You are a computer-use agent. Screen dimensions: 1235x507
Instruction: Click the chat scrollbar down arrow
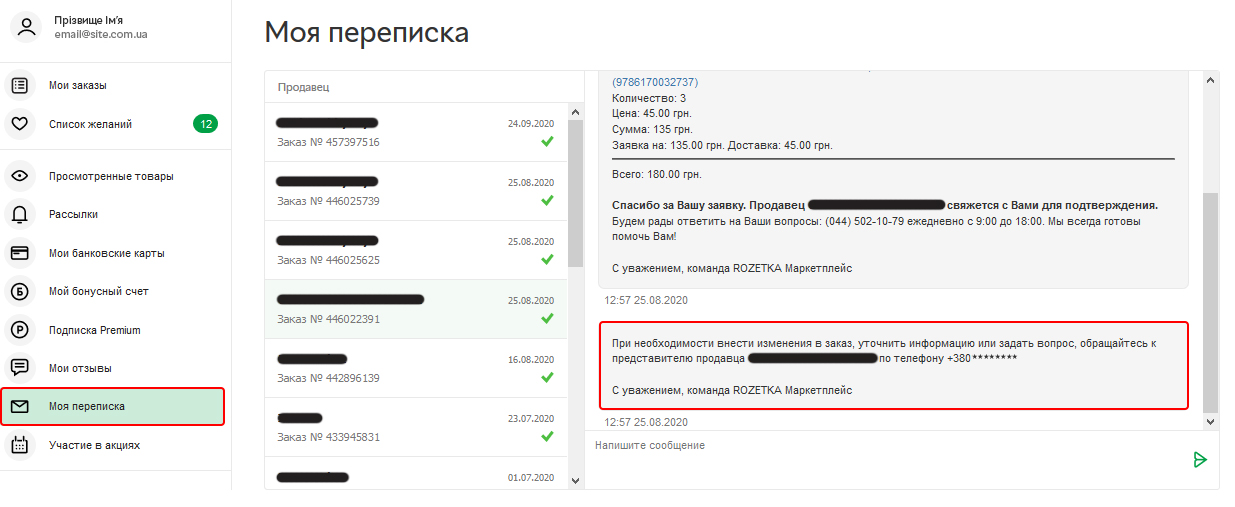[1211, 422]
